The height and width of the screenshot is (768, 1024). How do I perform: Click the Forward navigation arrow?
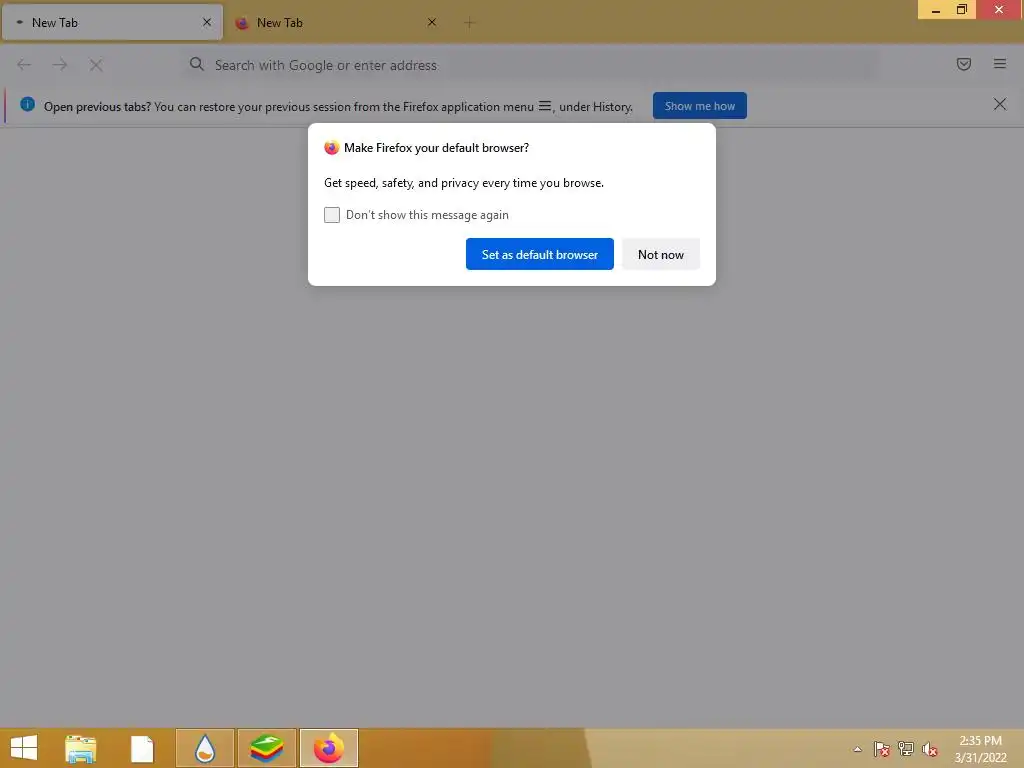pyautogui.click(x=60, y=65)
